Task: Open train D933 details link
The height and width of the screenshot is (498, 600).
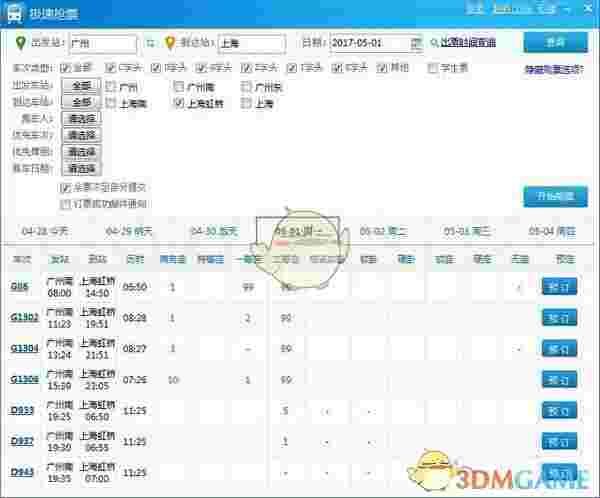Action: tap(22, 410)
